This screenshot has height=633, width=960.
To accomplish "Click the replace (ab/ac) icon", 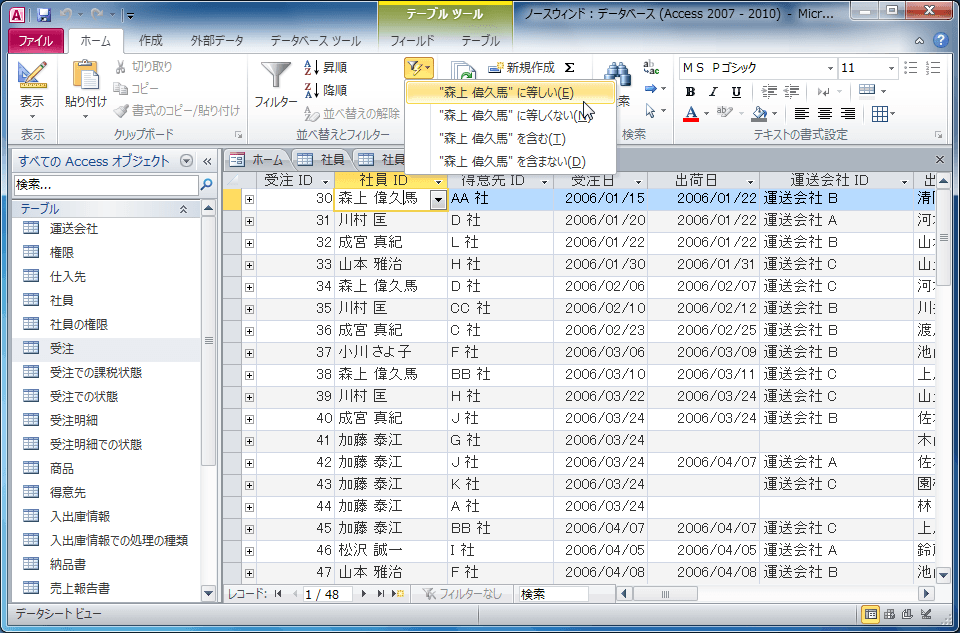I will 651,67.
